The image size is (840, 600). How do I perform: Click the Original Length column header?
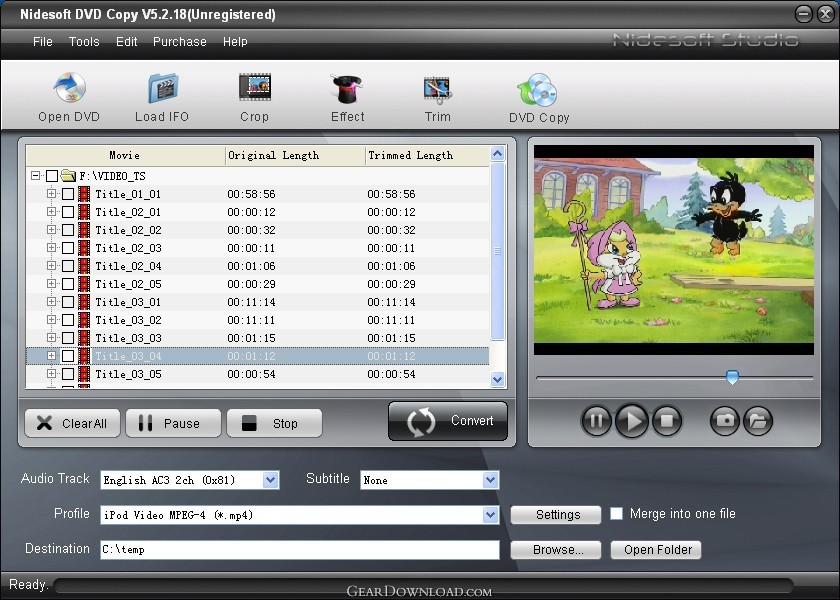(x=295, y=155)
